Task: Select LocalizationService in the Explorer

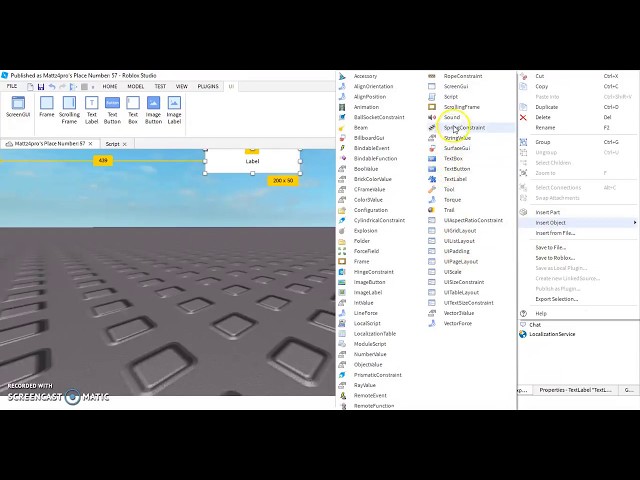Action: coord(552,334)
